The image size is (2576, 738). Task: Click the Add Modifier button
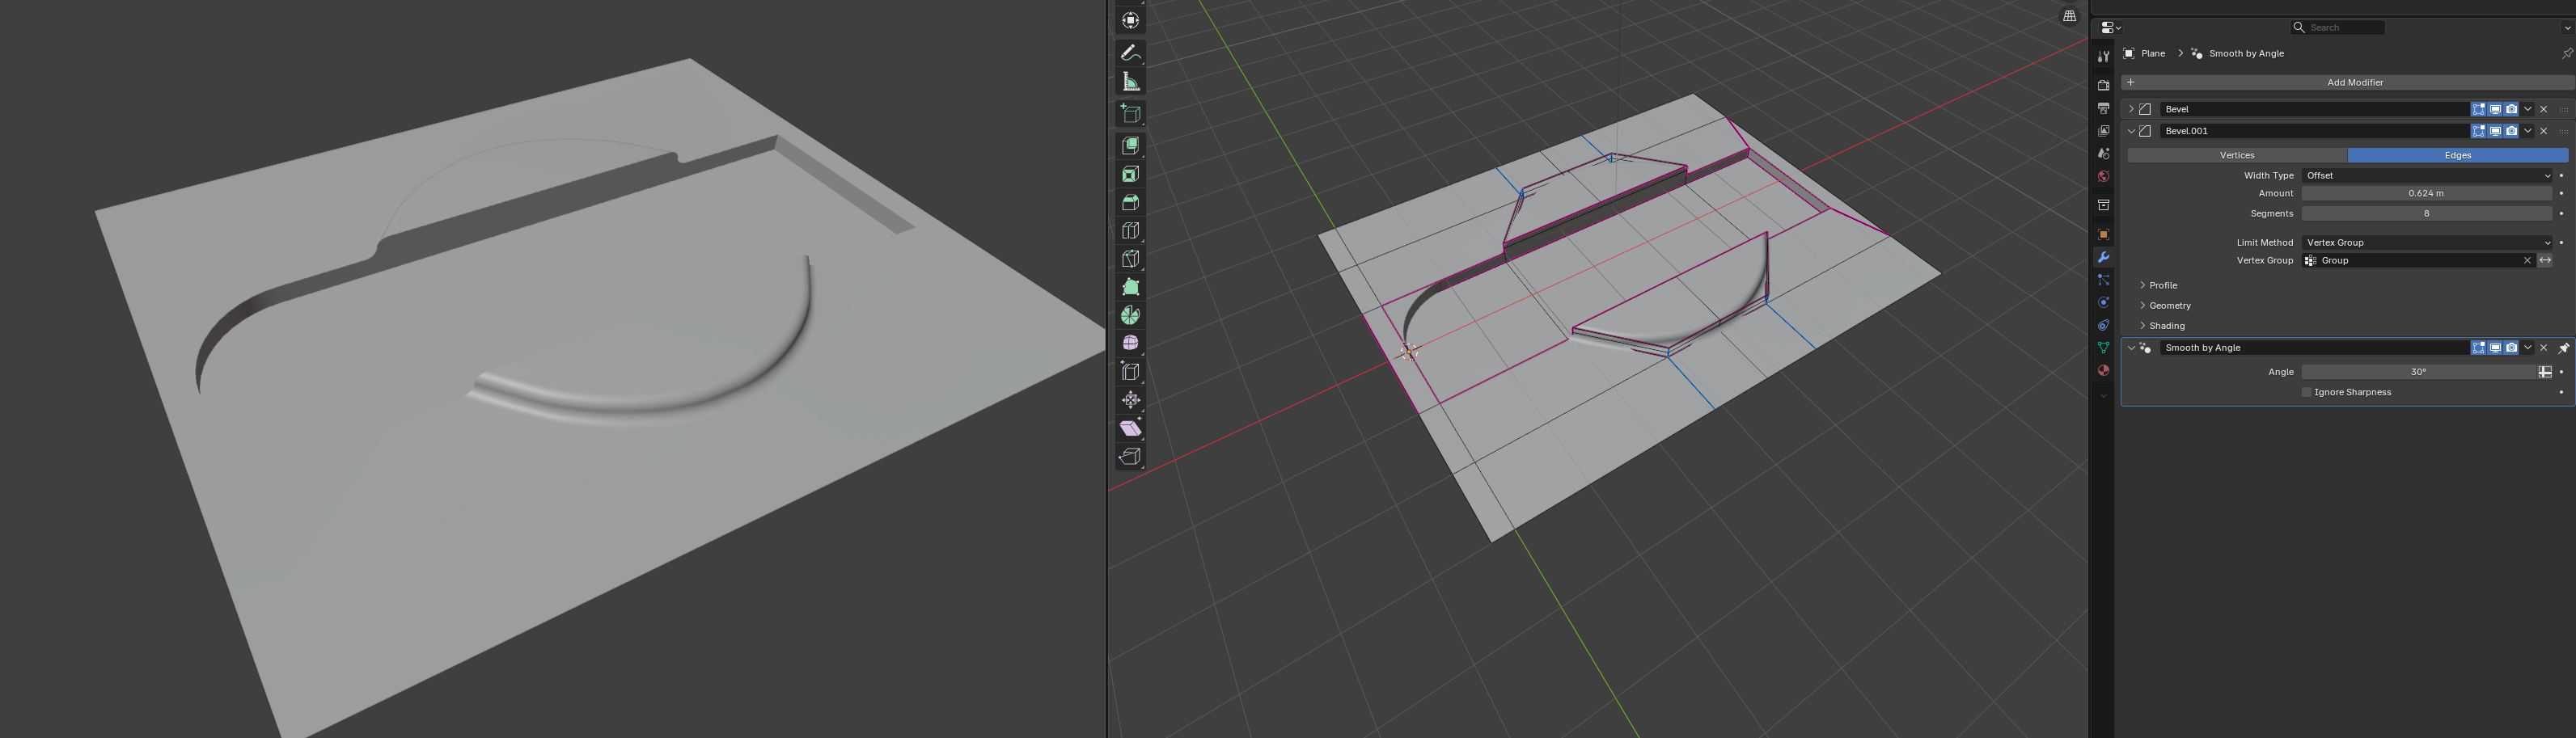pos(2346,83)
